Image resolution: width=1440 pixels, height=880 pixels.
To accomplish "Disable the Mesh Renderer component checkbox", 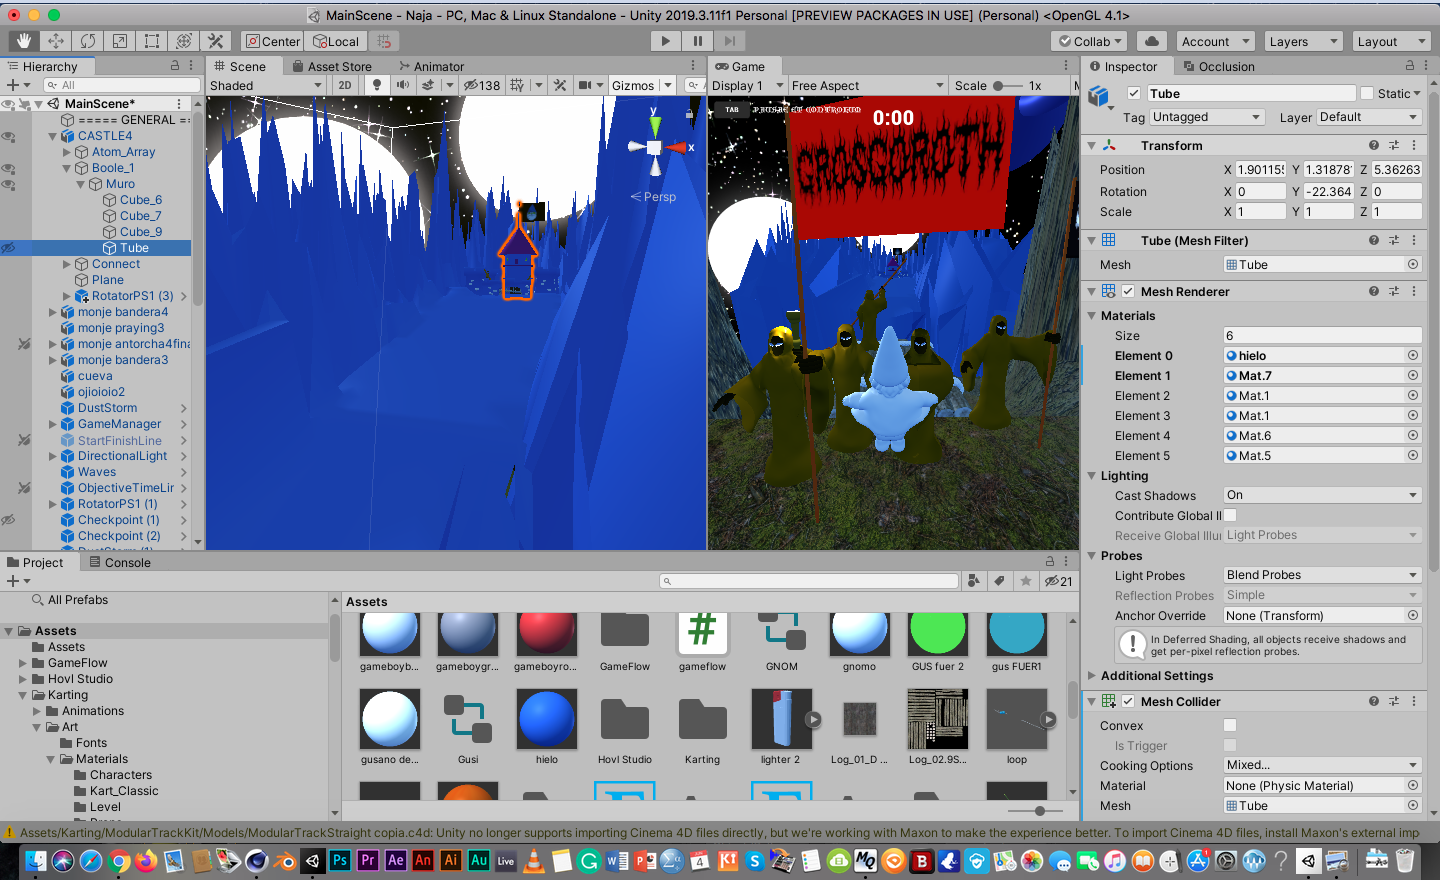I will coord(1128,291).
